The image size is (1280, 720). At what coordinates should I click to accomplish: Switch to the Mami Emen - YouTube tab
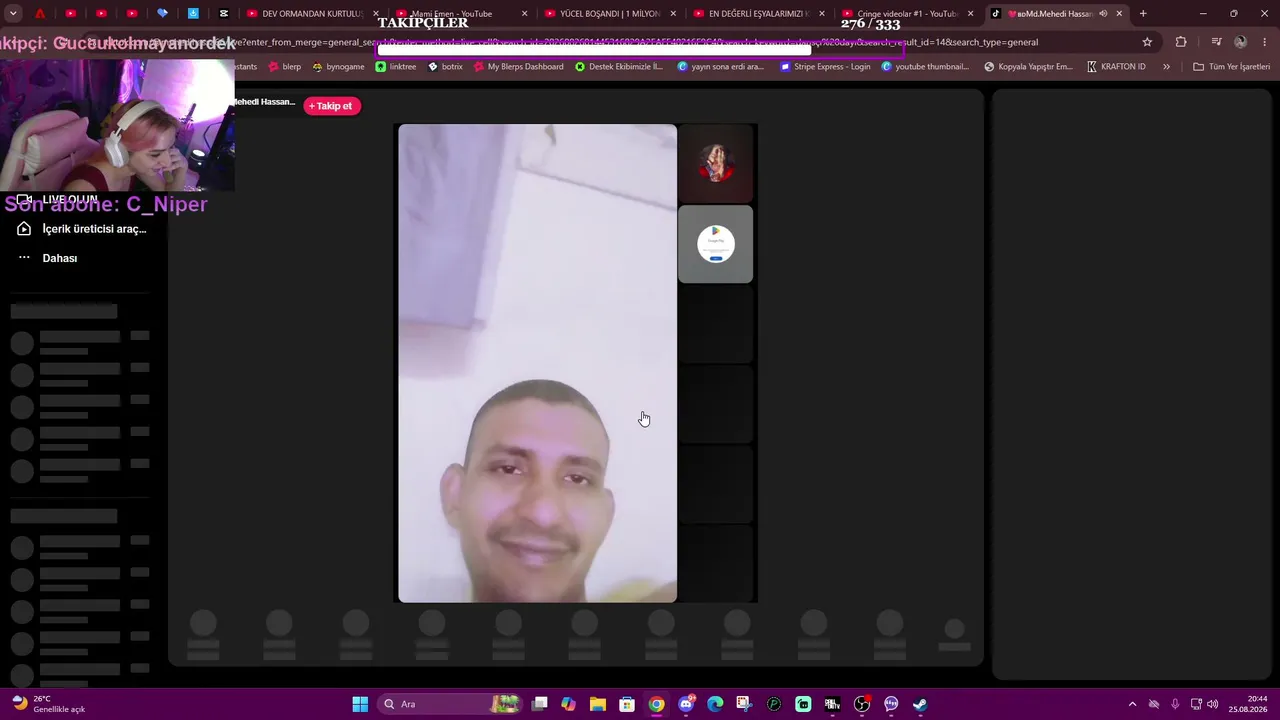point(459,14)
